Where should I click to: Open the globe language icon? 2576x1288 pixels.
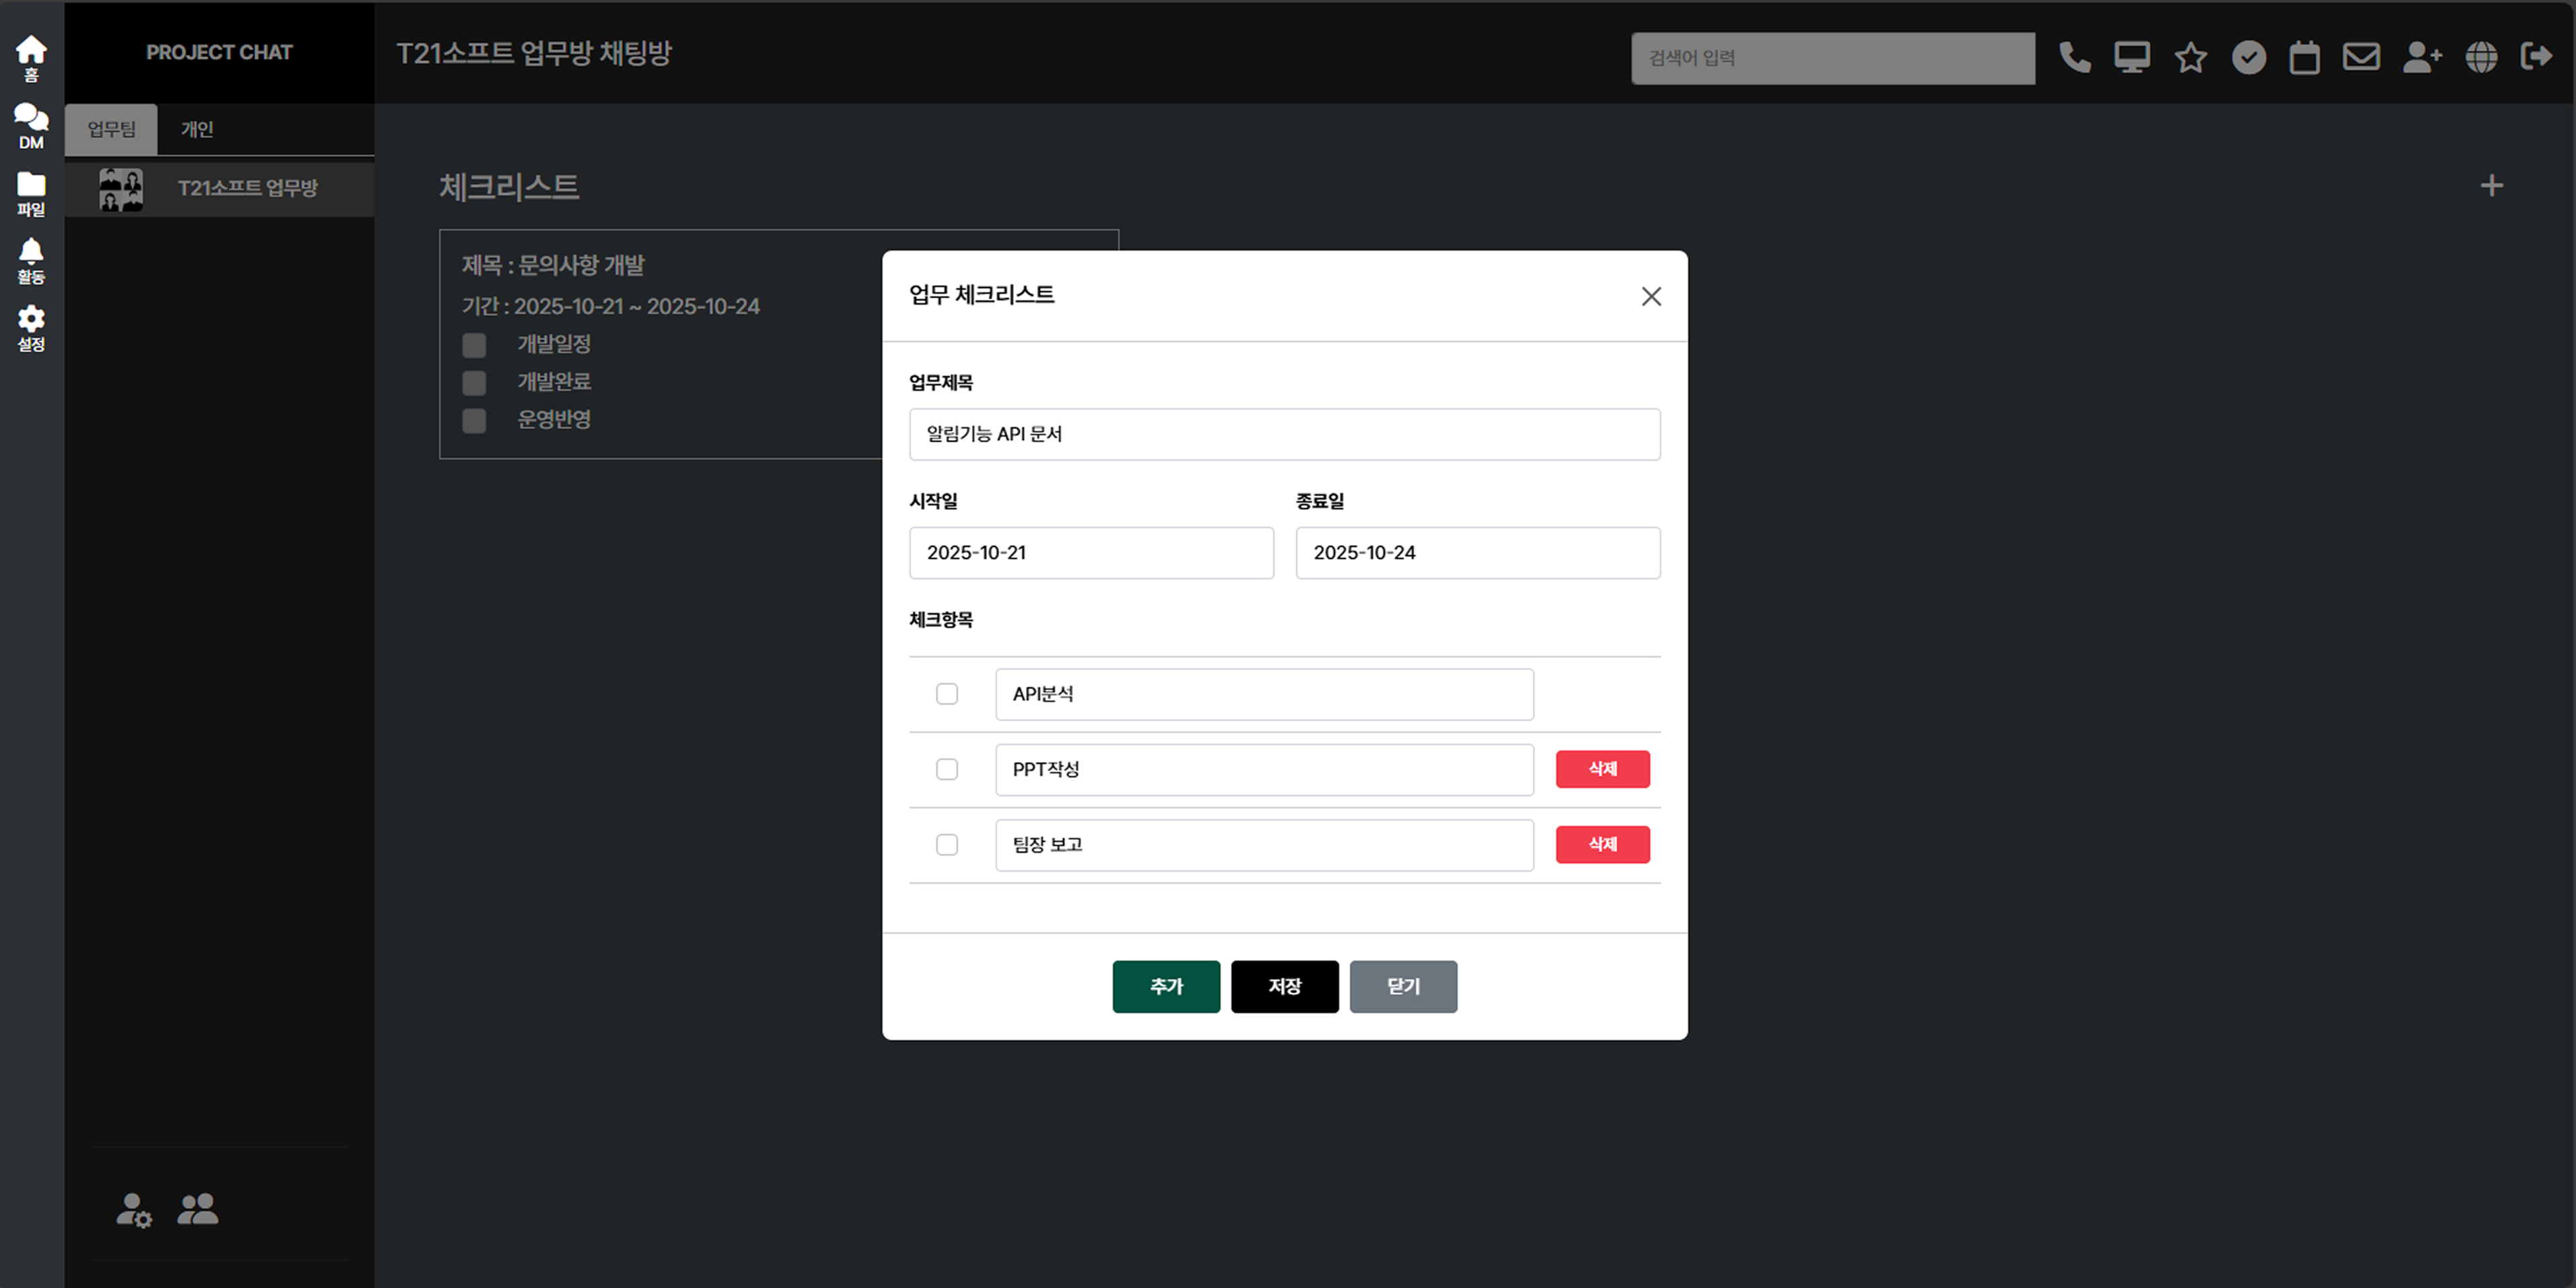coord(2481,57)
